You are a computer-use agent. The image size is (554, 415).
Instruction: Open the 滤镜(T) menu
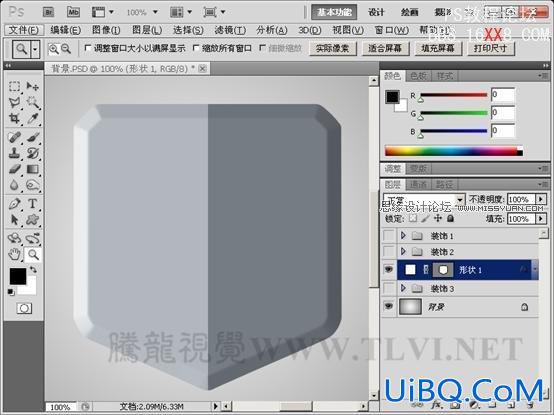[230, 30]
